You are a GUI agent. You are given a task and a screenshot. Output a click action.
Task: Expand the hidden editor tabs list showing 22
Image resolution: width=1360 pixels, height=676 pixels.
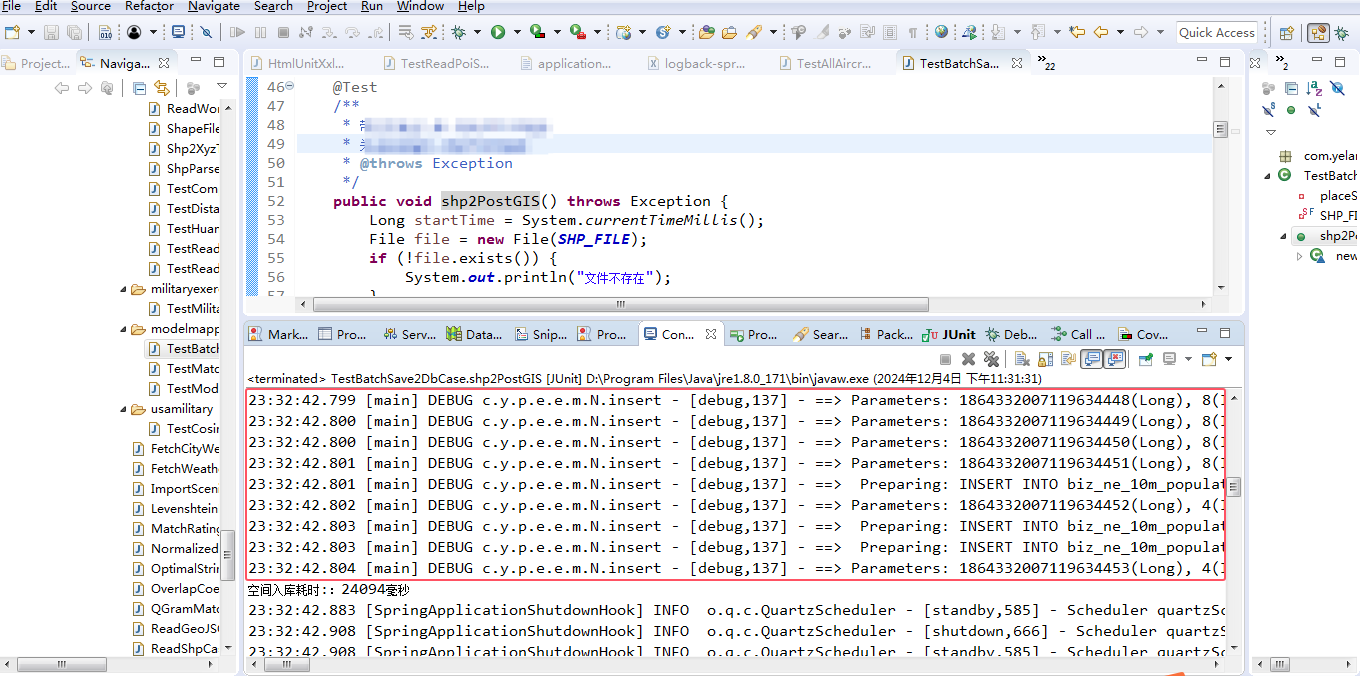coord(1046,63)
